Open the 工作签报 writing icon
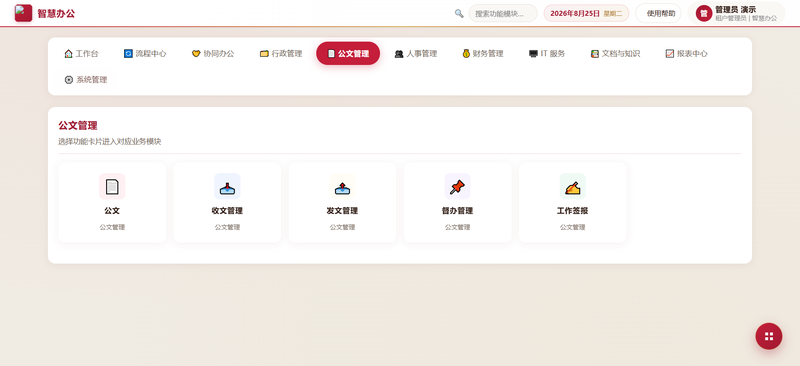800x366 pixels. click(572, 186)
